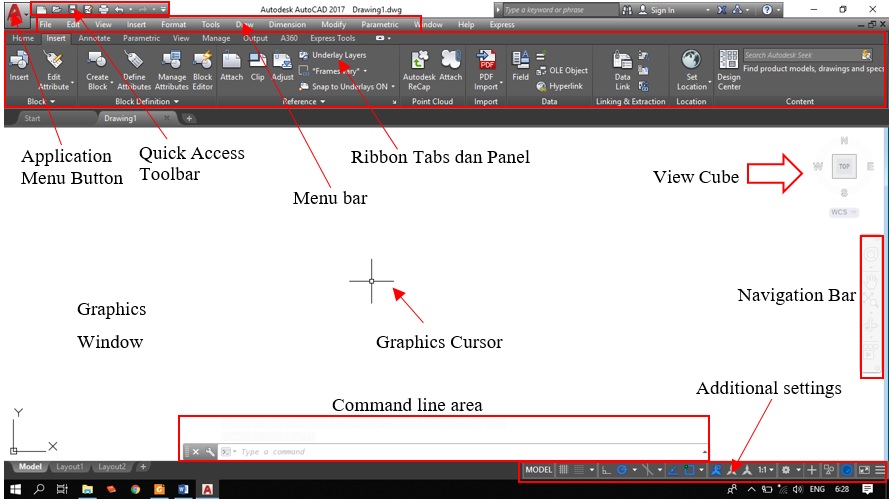
Task: Click the status bar customization hamburger button
Action: (879, 470)
